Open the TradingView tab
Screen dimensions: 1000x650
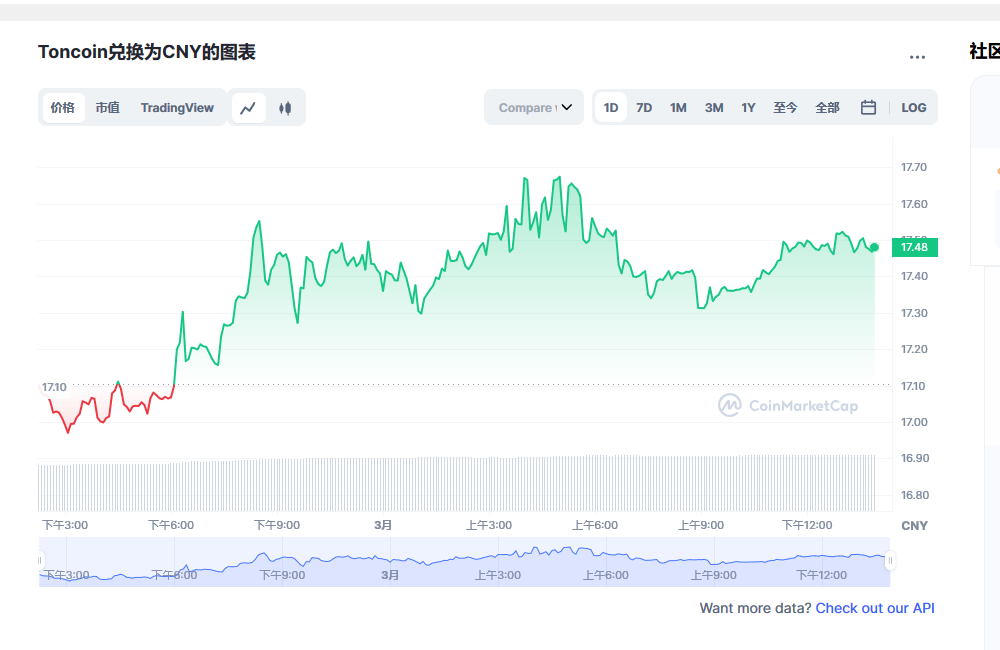tap(177, 107)
